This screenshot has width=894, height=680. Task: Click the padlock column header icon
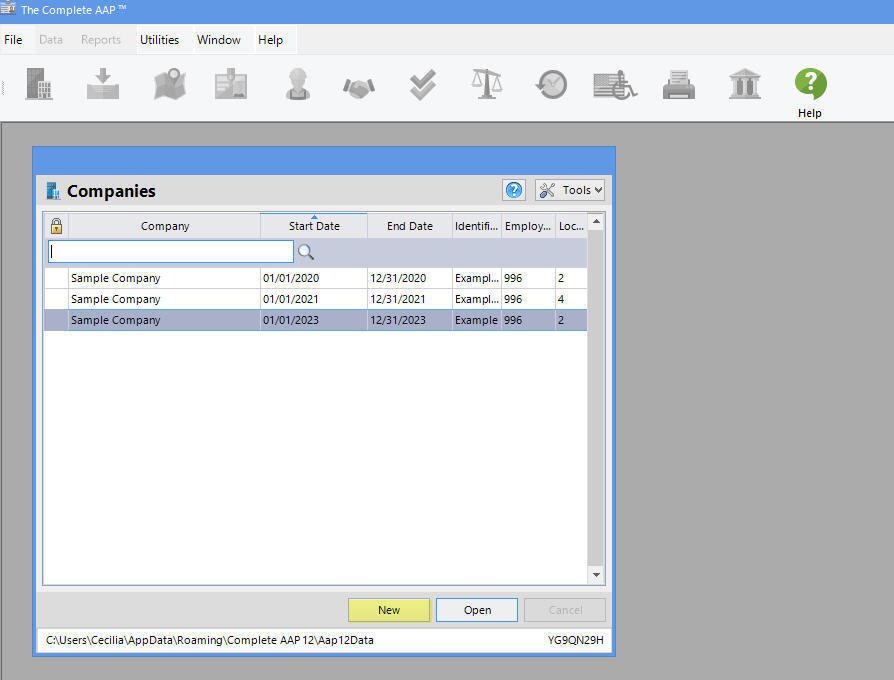[56, 226]
